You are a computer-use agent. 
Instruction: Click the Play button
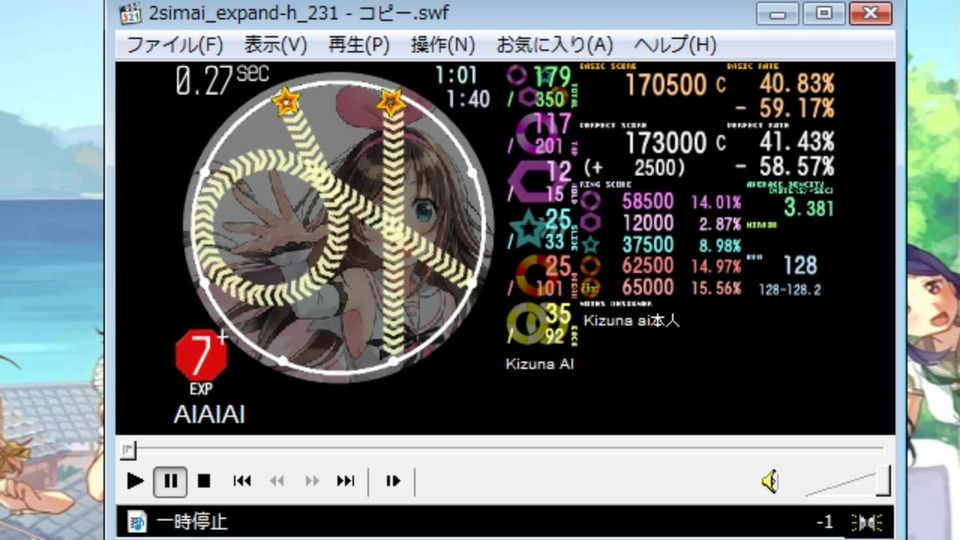[x=135, y=481]
